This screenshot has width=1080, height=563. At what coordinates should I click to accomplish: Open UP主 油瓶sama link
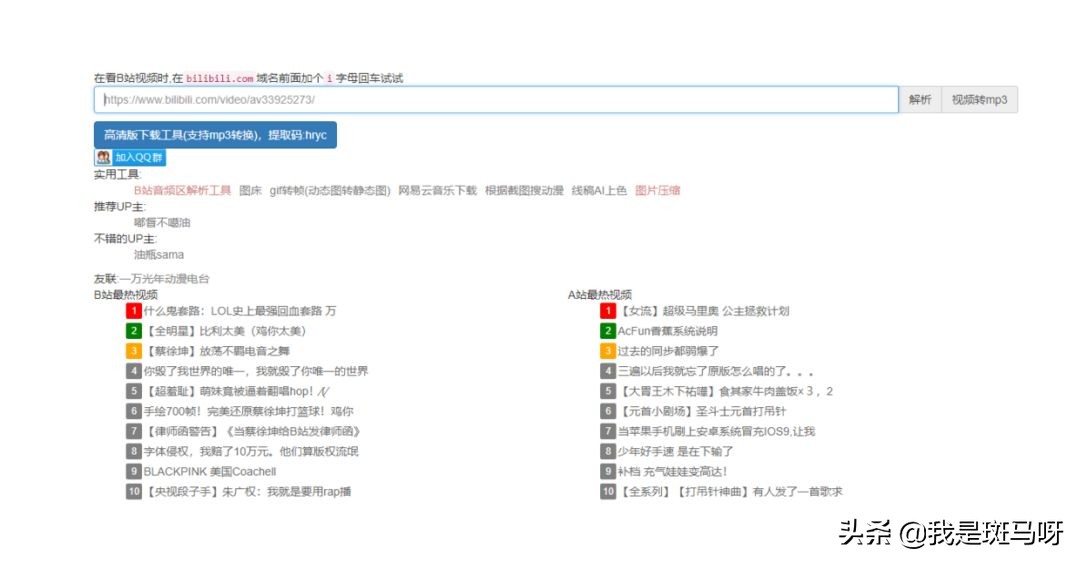click(158, 255)
